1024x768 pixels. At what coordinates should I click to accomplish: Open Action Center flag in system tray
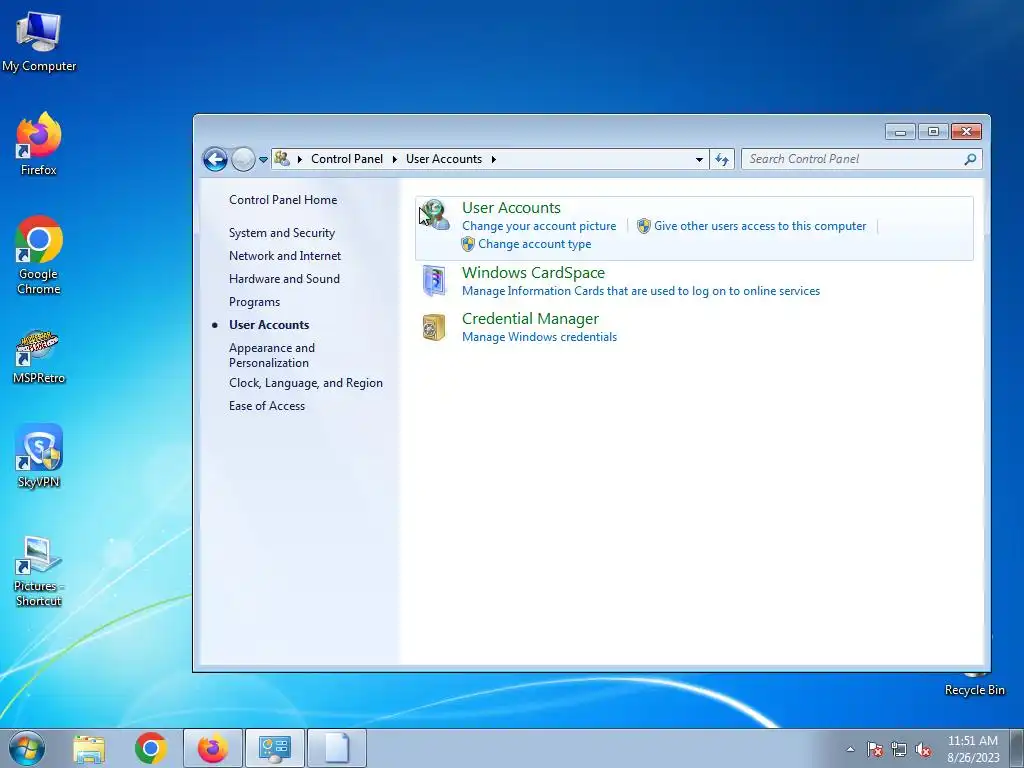(x=874, y=749)
